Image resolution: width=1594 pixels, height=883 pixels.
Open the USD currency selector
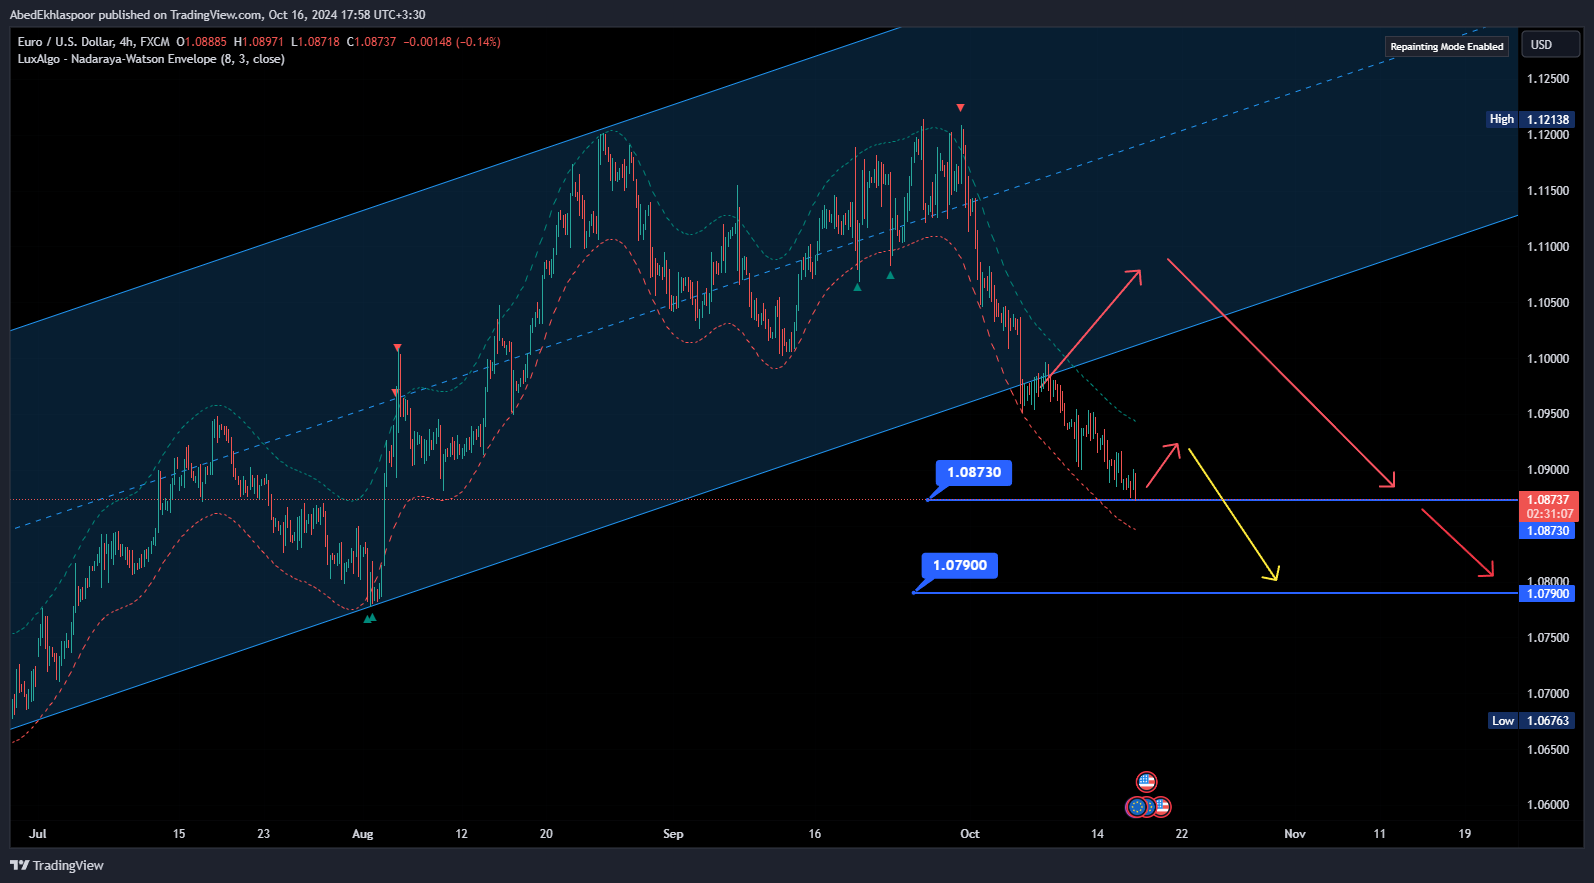coord(1550,45)
